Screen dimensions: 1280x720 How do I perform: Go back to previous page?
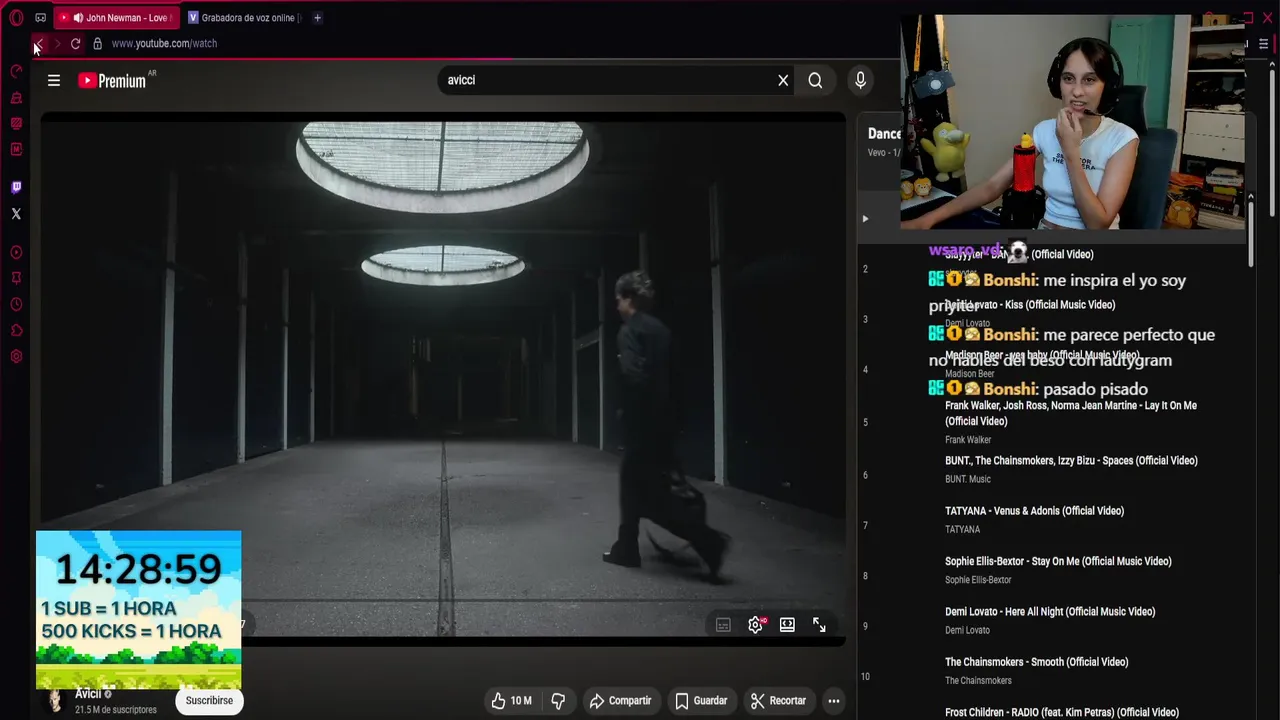click(38, 44)
